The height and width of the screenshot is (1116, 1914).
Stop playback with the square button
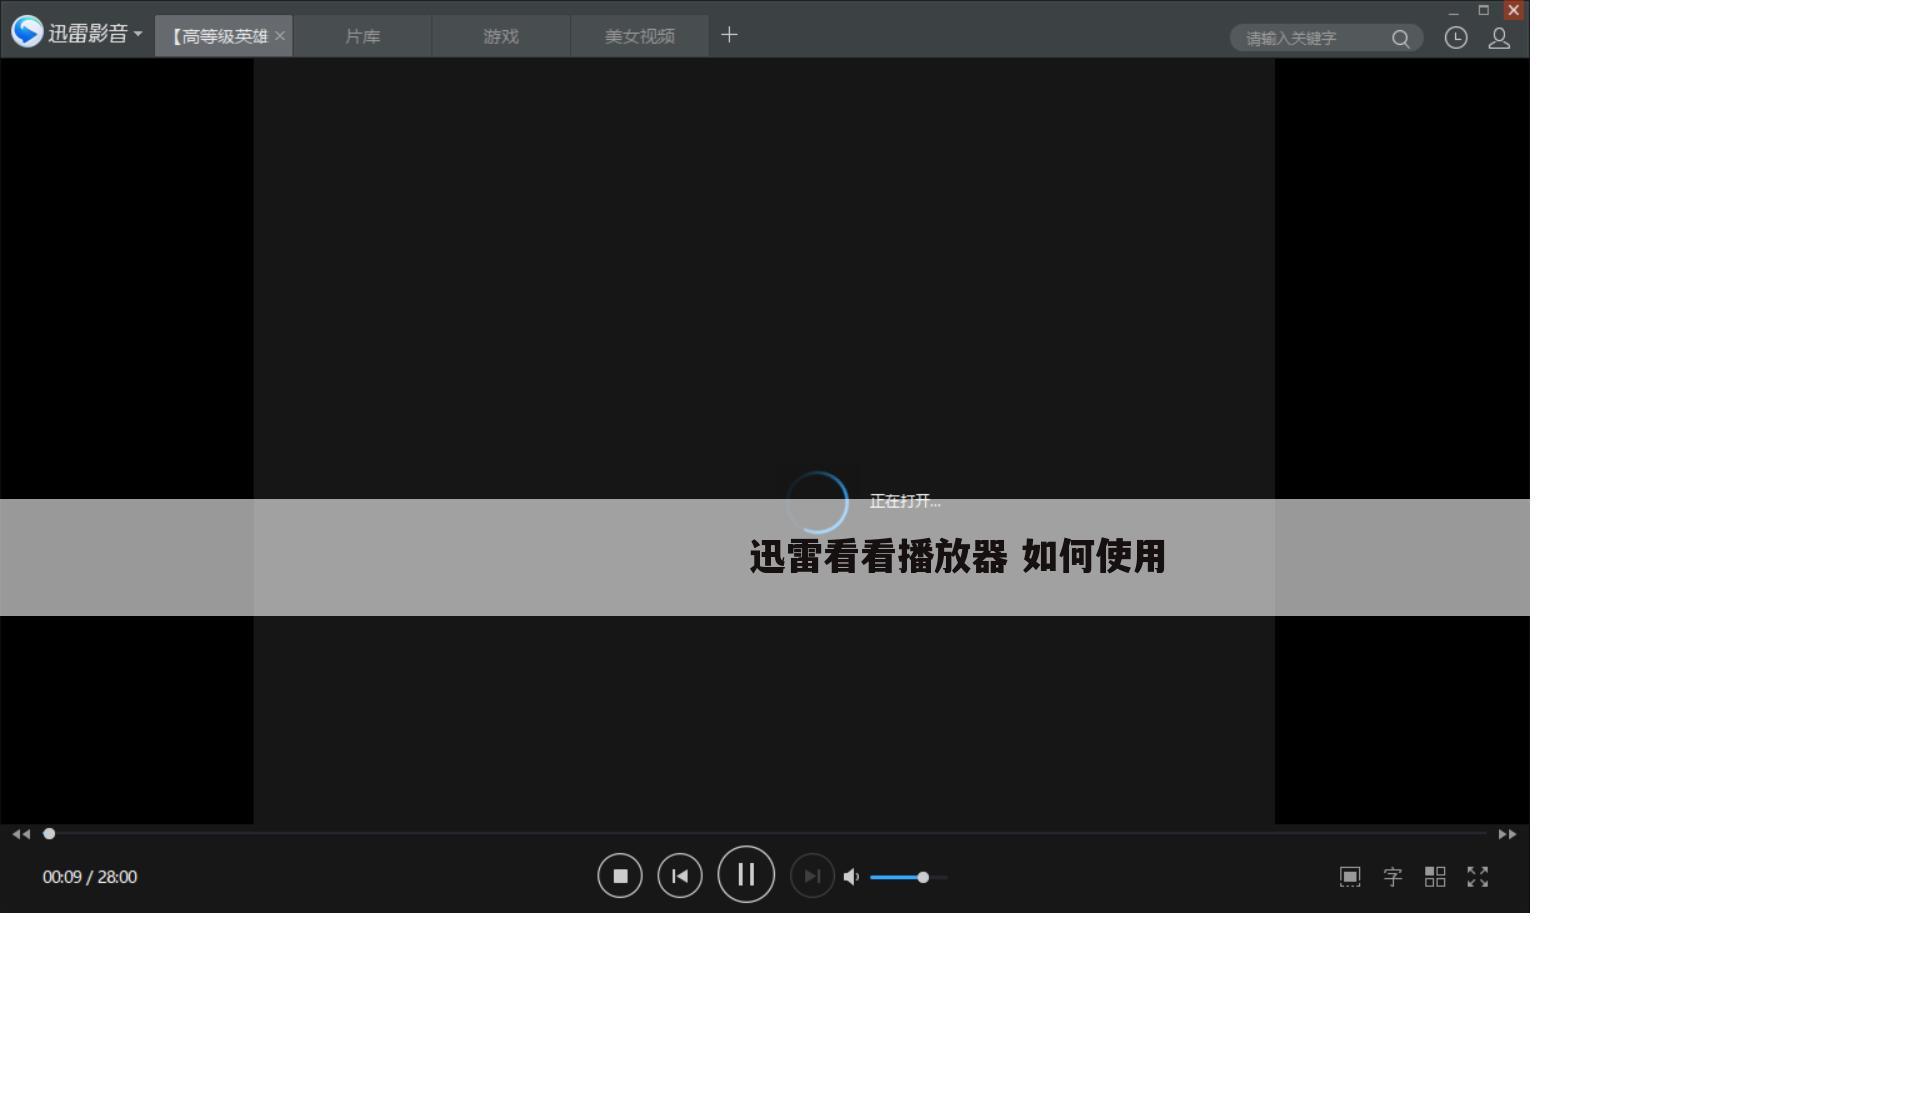pyautogui.click(x=620, y=875)
